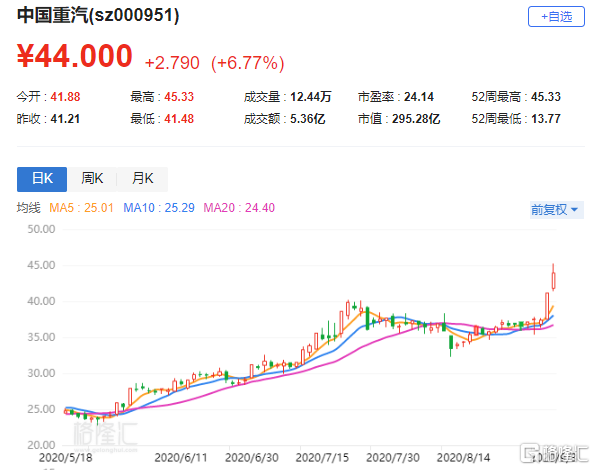Click the 45.00 y-axis label
Screen dimensions: 595x470
(41, 265)
